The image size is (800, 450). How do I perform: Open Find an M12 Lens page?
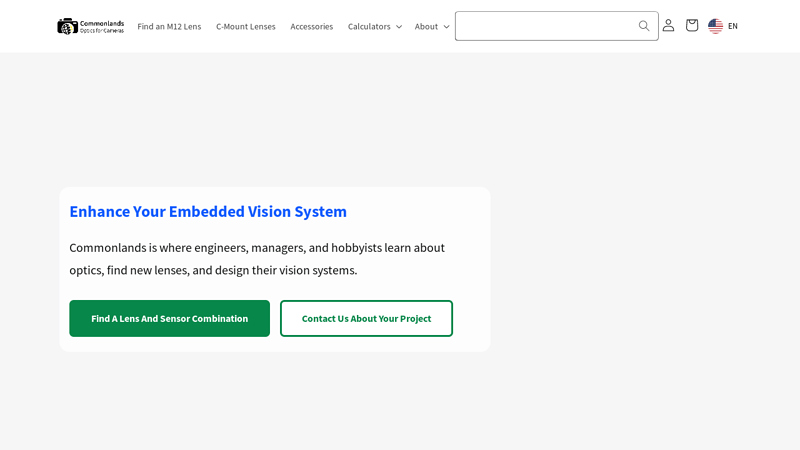click(169, 27)
